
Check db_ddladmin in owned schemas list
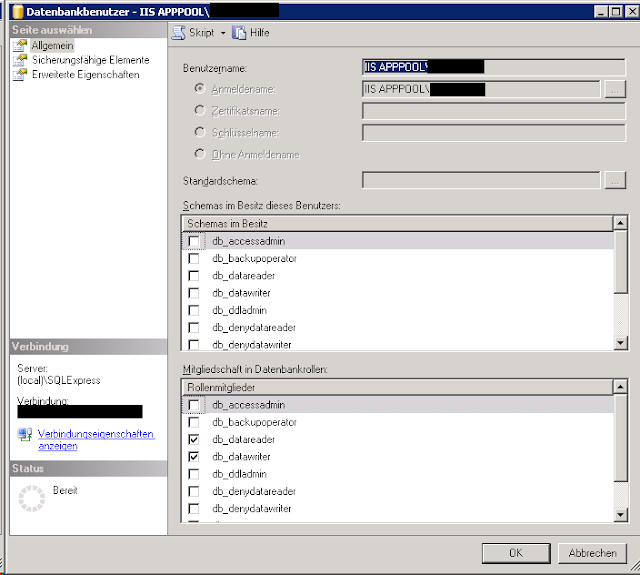click(194, 311)
